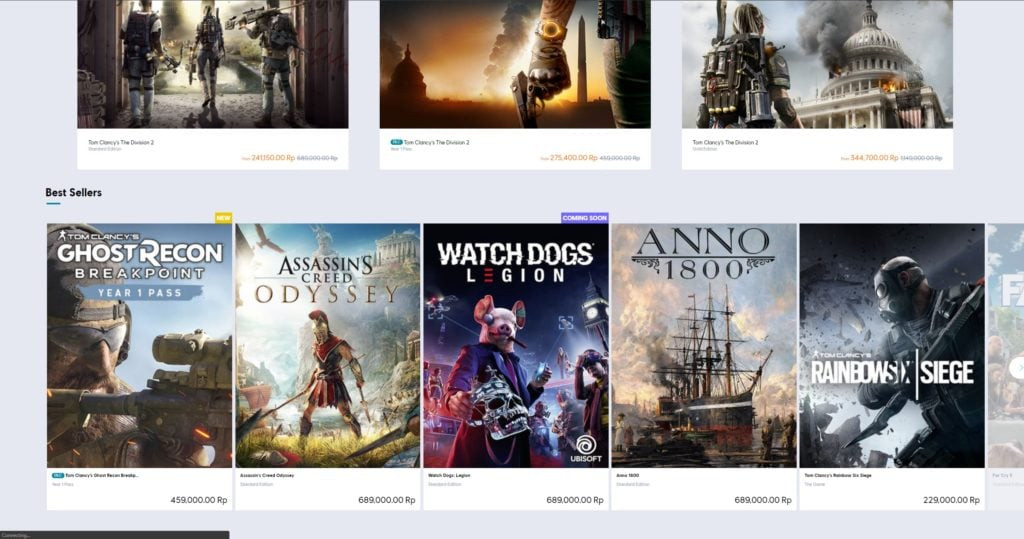Viewport: 1024px width, 539px height.
Task: Open The Division 2 Gold Edition image
Action: click(x=817, y=64)
